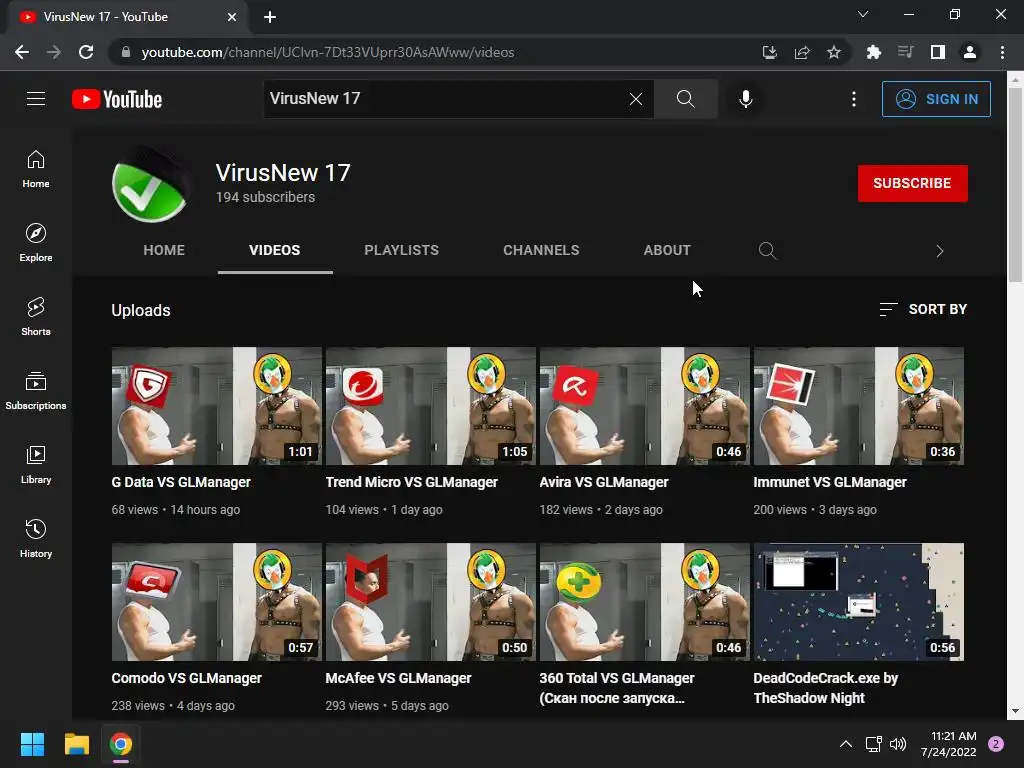Play DeadCodeCrack.exe video thumbnail
1024x768 pixels.
tap(858, 601)
